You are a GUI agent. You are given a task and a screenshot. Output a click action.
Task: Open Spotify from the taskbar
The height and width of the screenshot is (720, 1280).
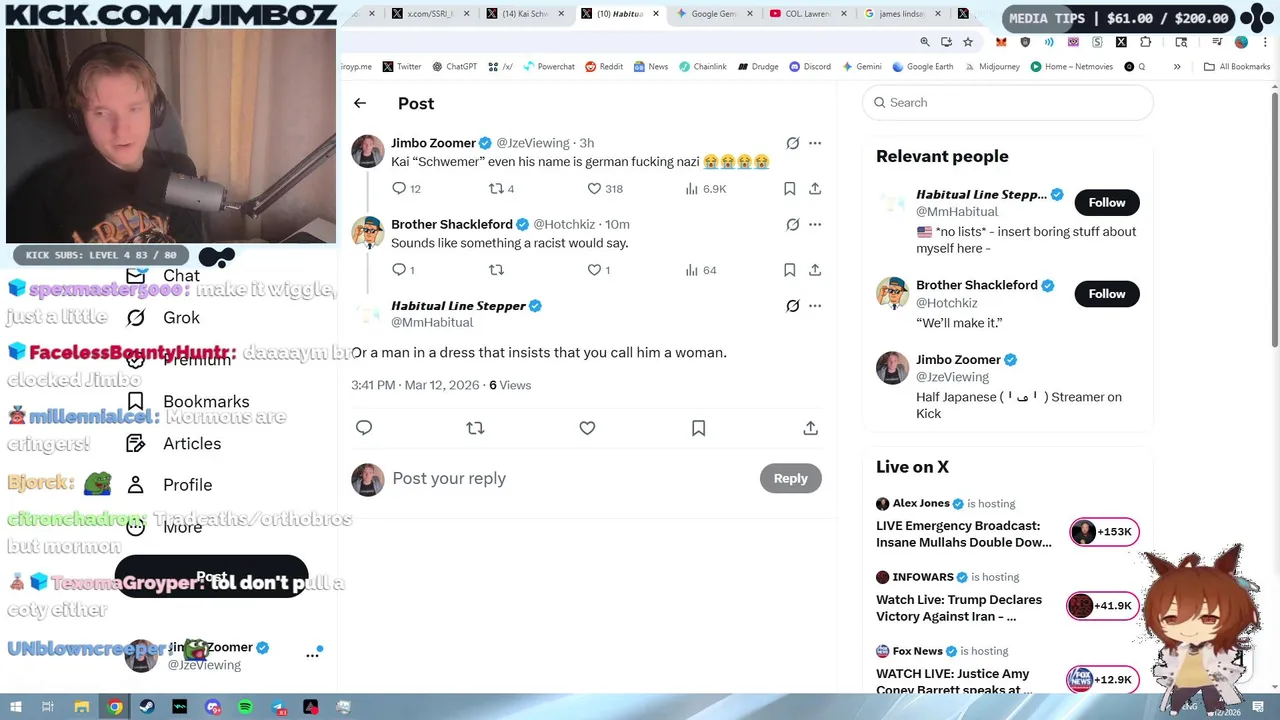[246, 707]
